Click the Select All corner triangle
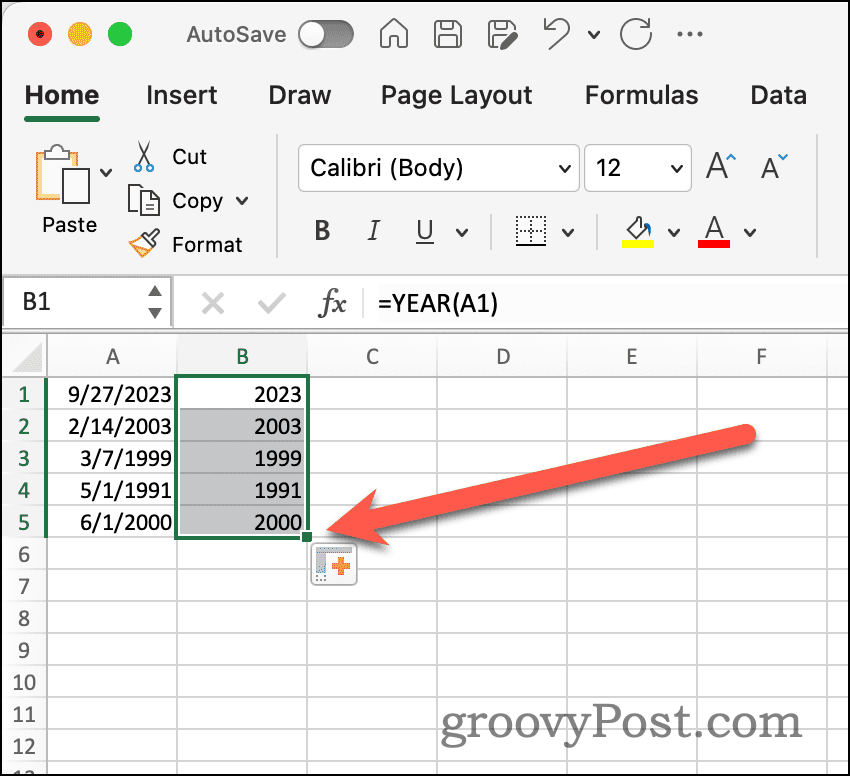 26,357
